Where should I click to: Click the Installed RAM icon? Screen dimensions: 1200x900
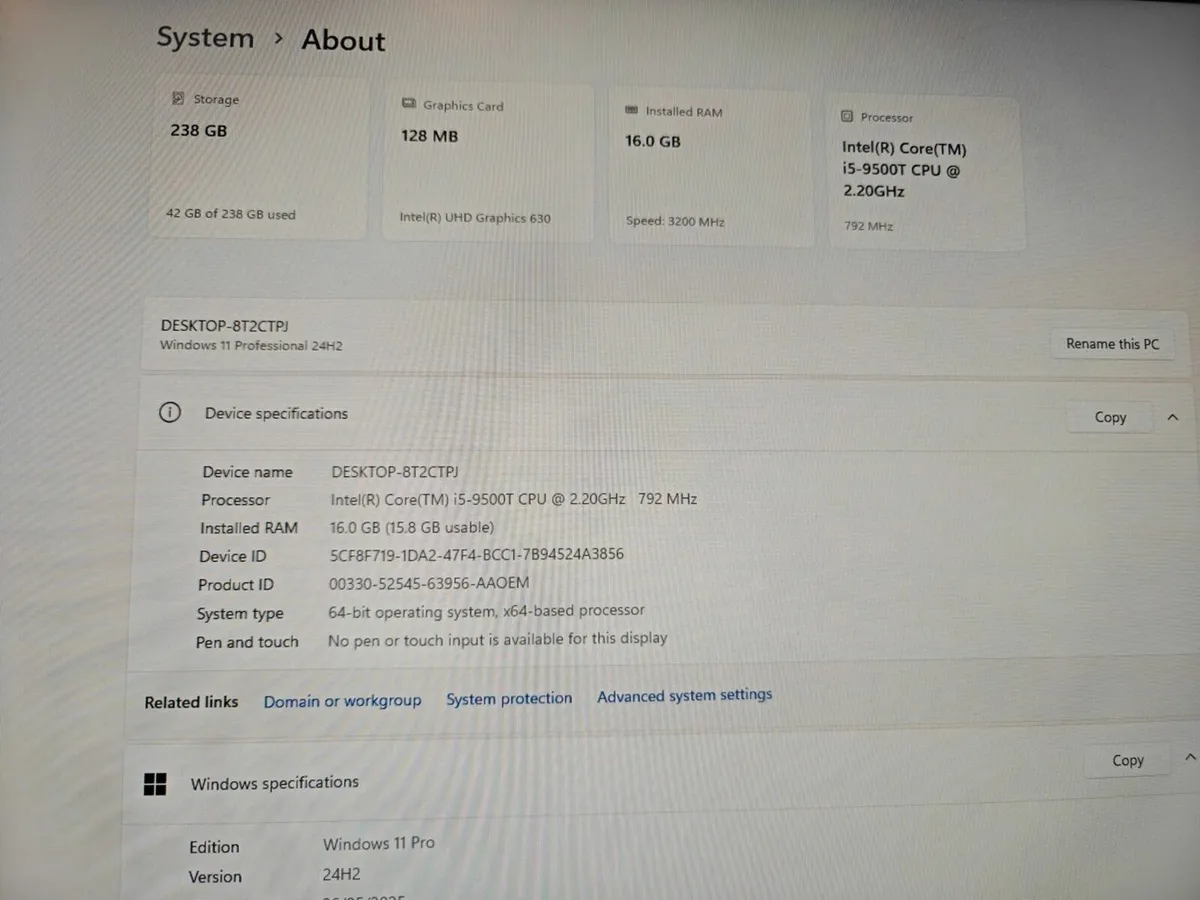(631, 111)
